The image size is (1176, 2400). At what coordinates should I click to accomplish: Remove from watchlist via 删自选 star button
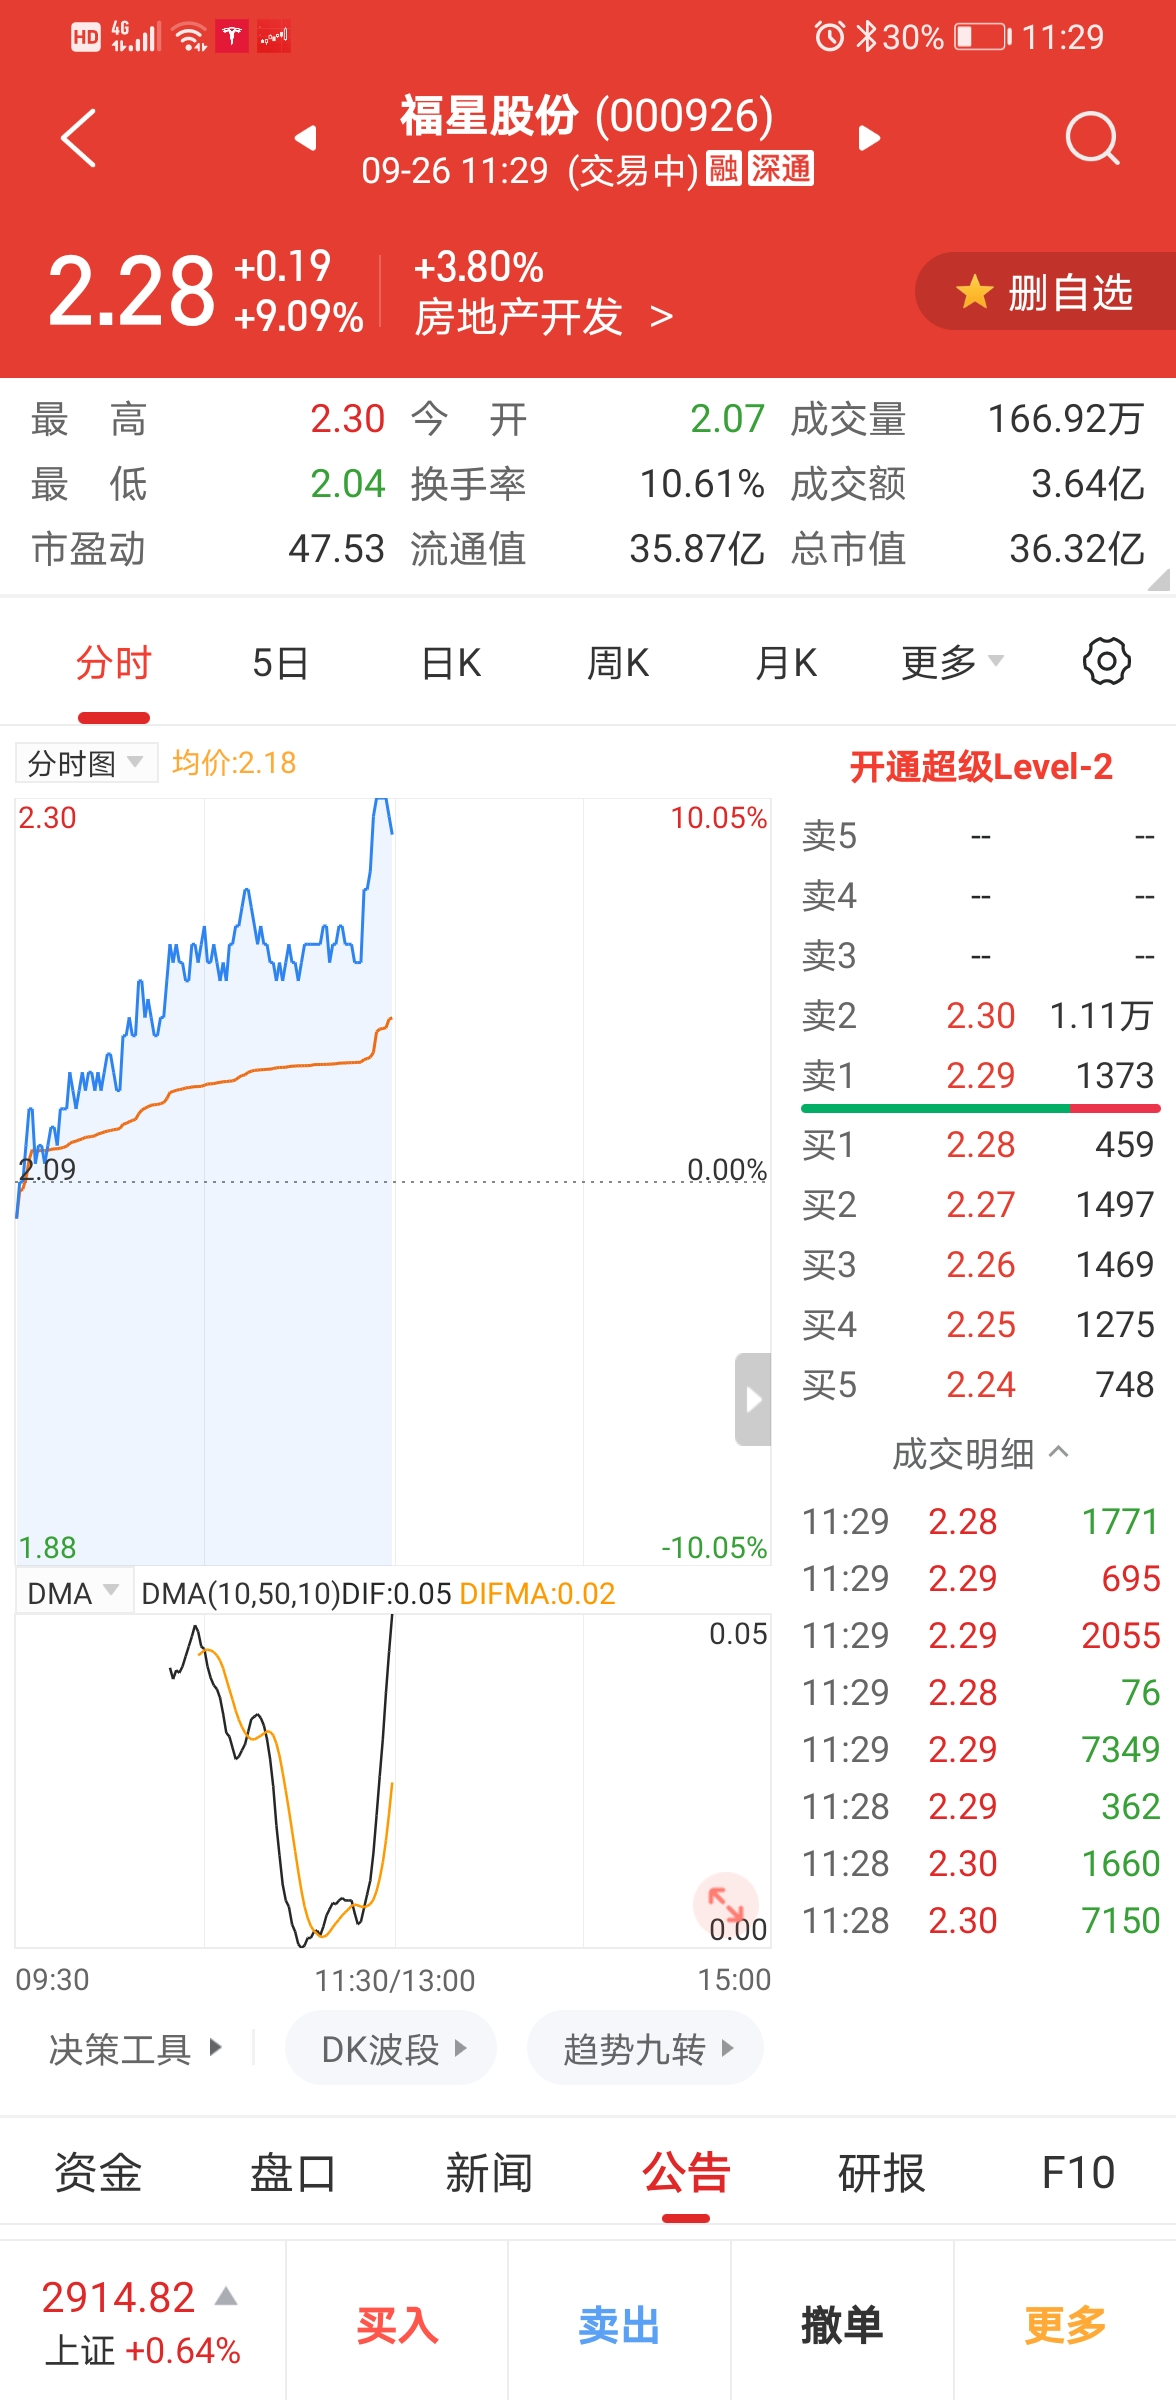(1046, 292)
